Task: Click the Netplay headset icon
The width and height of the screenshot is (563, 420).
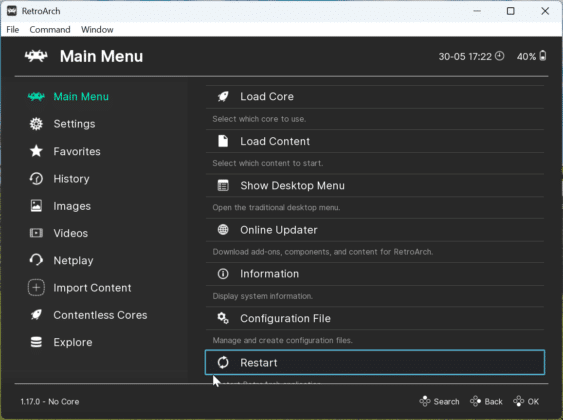Action: point(36,260)
